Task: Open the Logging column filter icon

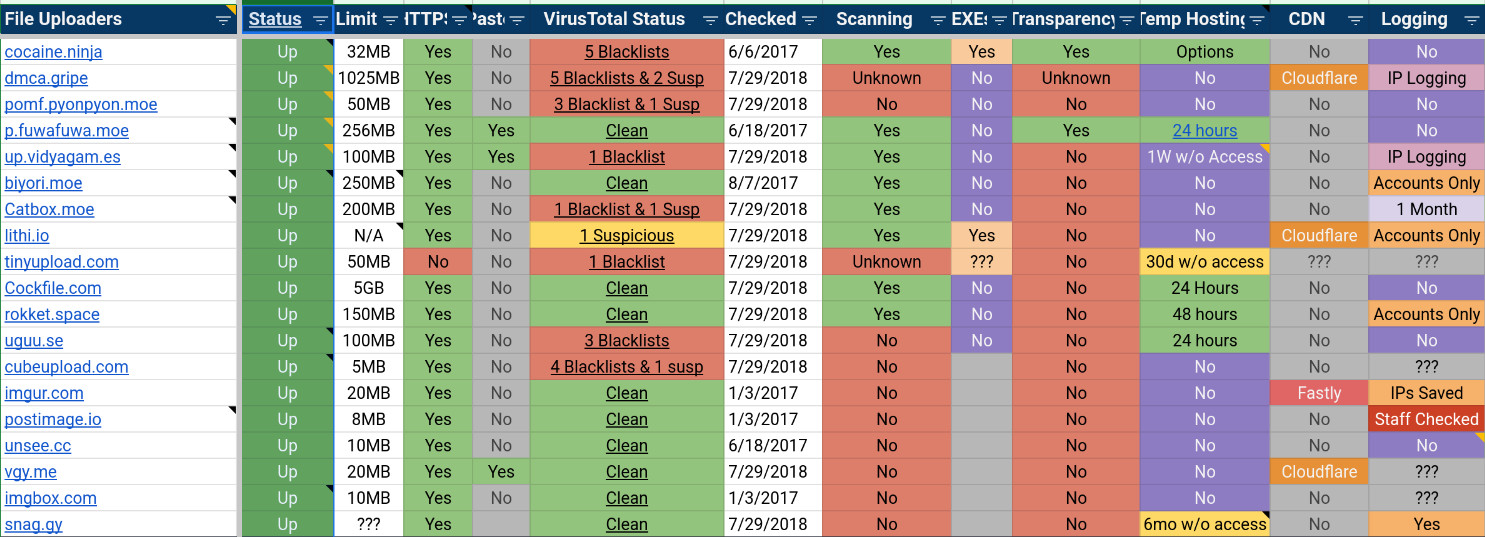Action: [1471, 20]
